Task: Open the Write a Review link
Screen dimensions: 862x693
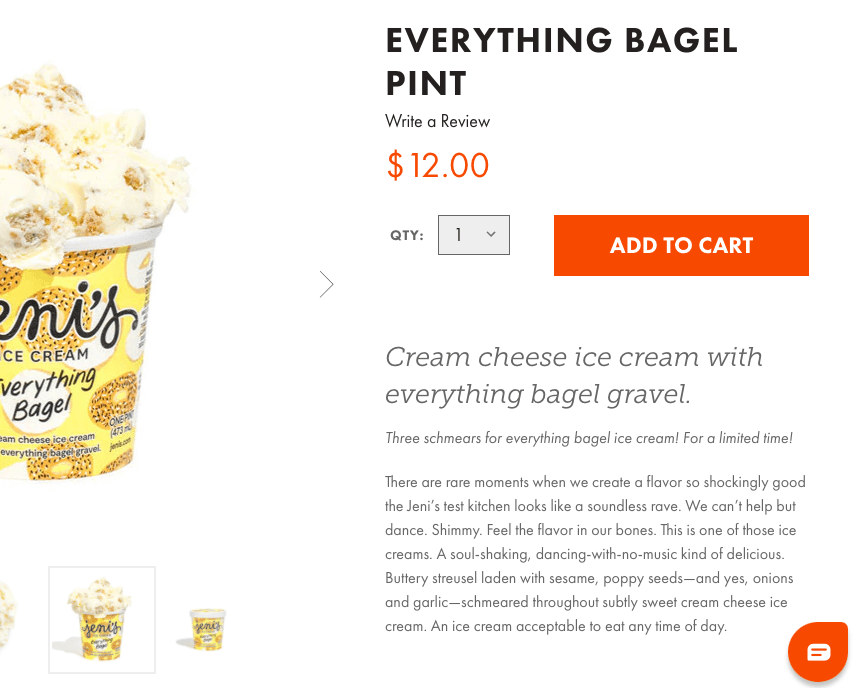Action: pyautogui.click(x=438, y=121)
